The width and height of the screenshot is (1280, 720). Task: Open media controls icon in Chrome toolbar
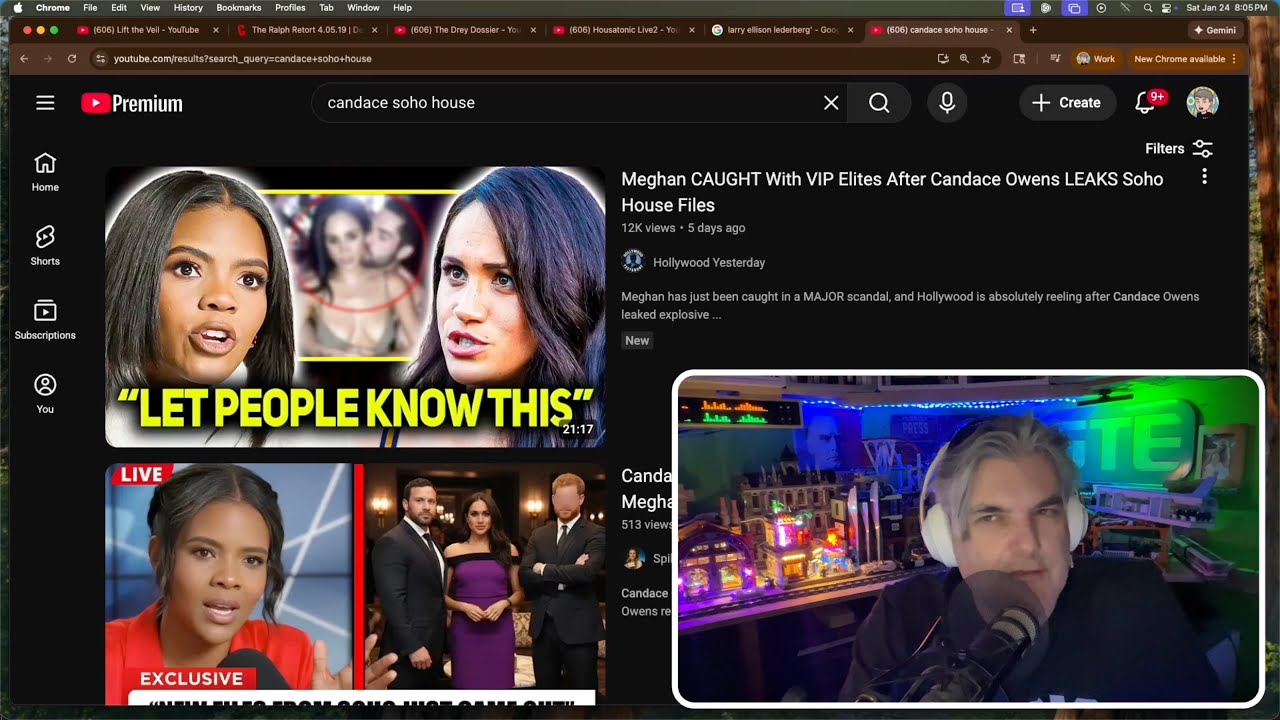[1055, 59]
